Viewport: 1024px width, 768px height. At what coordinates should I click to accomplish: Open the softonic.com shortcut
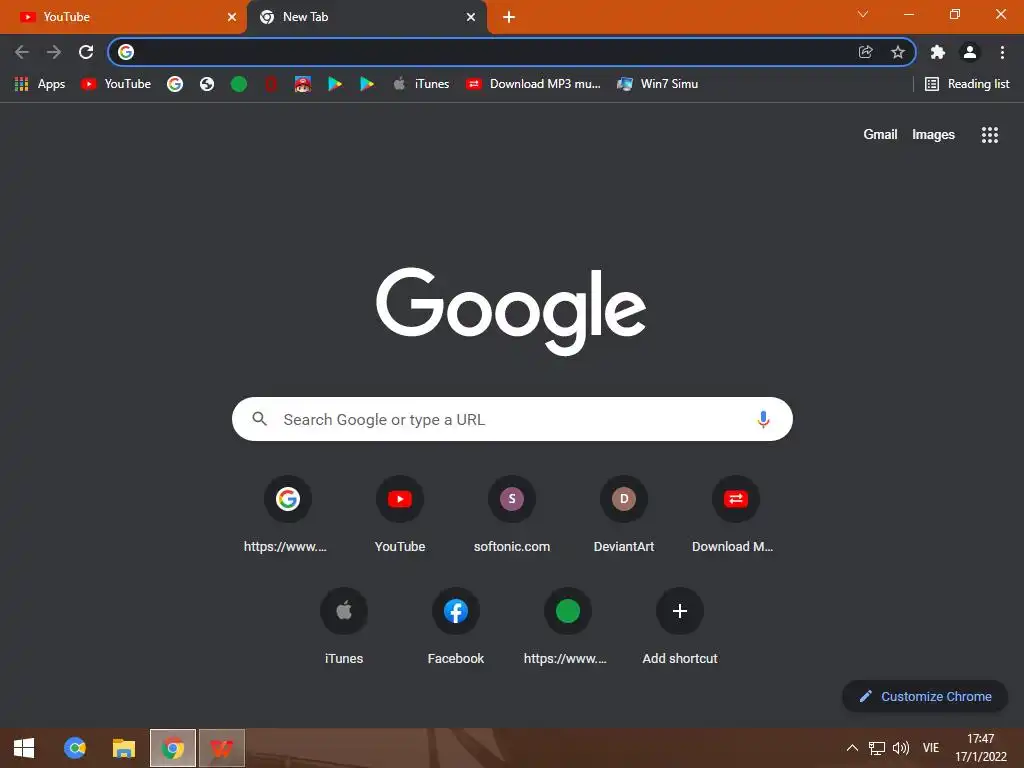(x=512, y=516)
